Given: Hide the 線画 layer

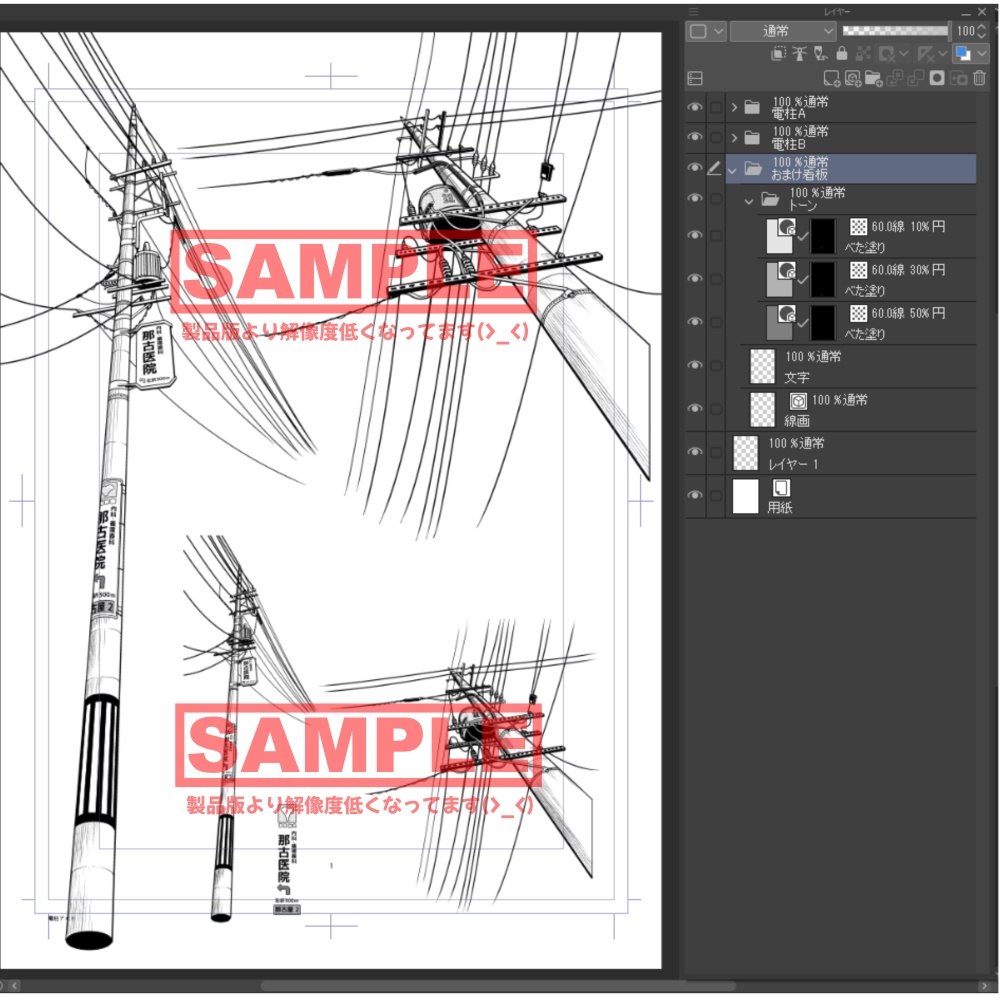Looking at the screenshot, I should point(695,409).
